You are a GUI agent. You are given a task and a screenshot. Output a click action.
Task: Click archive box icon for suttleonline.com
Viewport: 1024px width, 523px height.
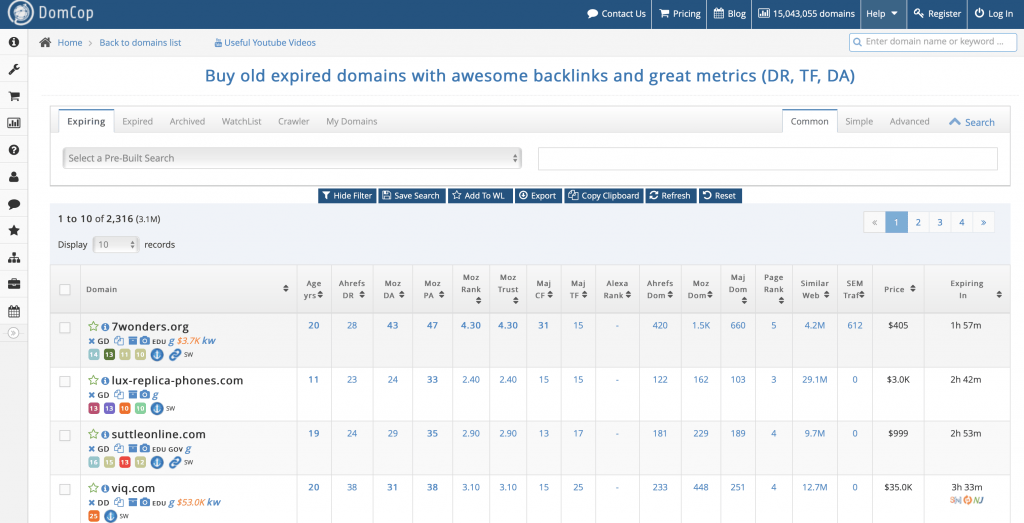[133, 449]
